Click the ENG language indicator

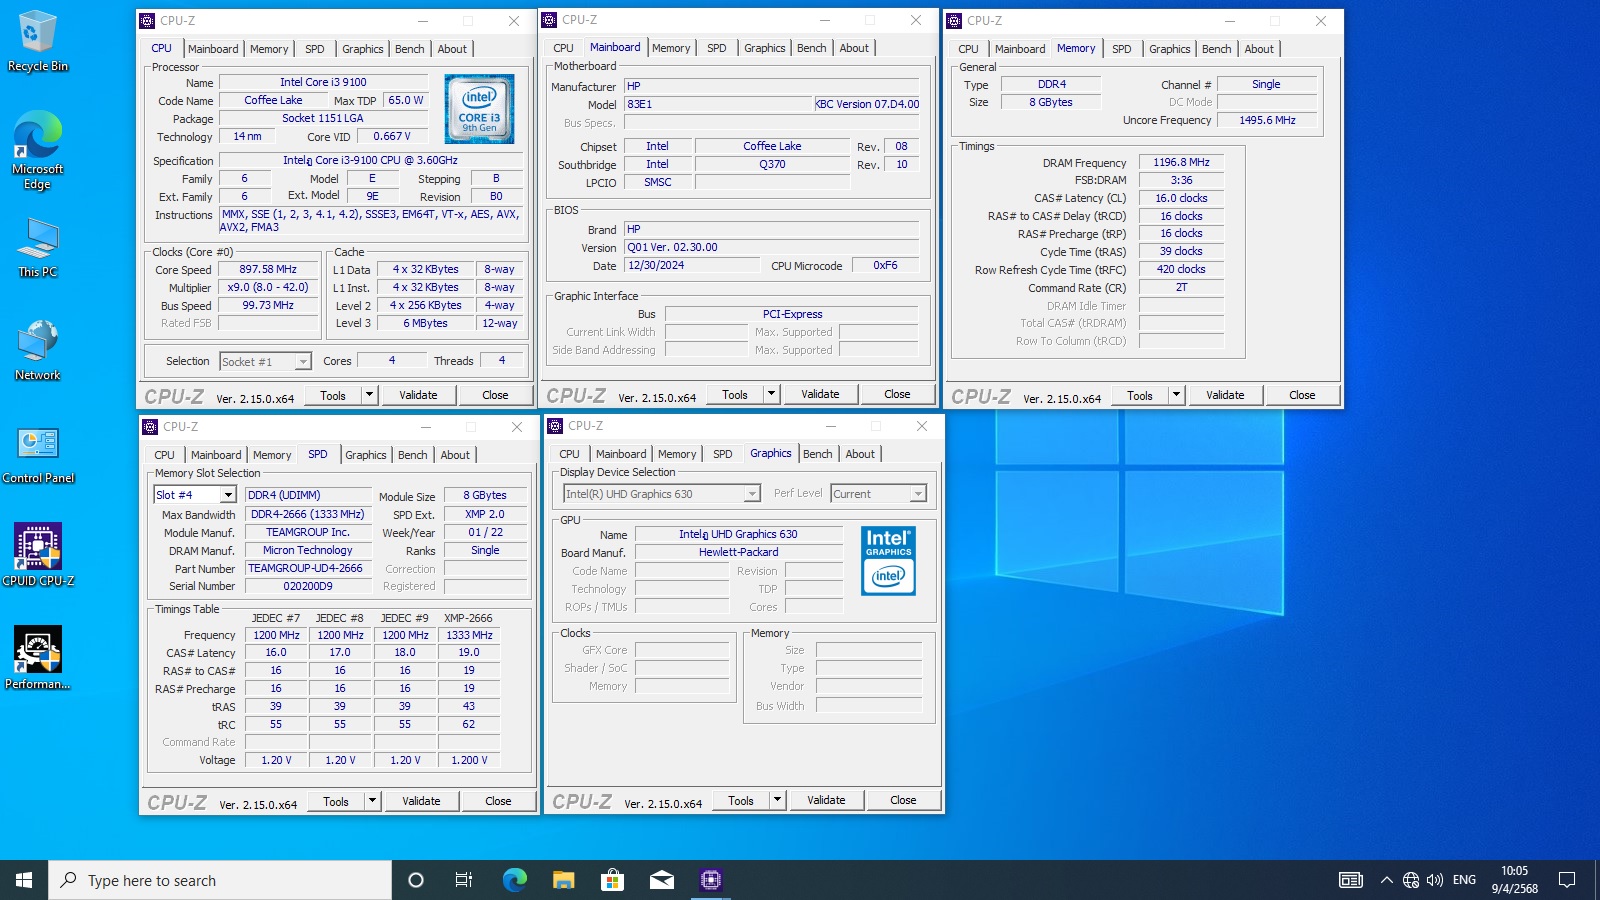pyautogui.click(x=1464, y=880)
